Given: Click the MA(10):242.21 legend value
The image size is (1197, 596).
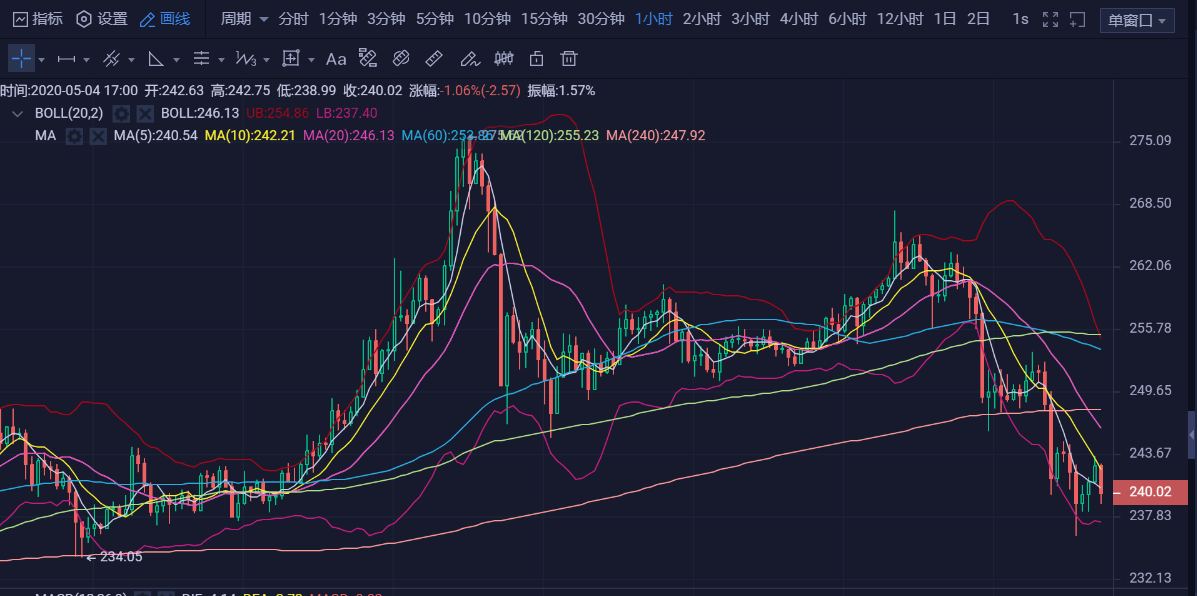Looking at the screenshot, I should [250, 136].
